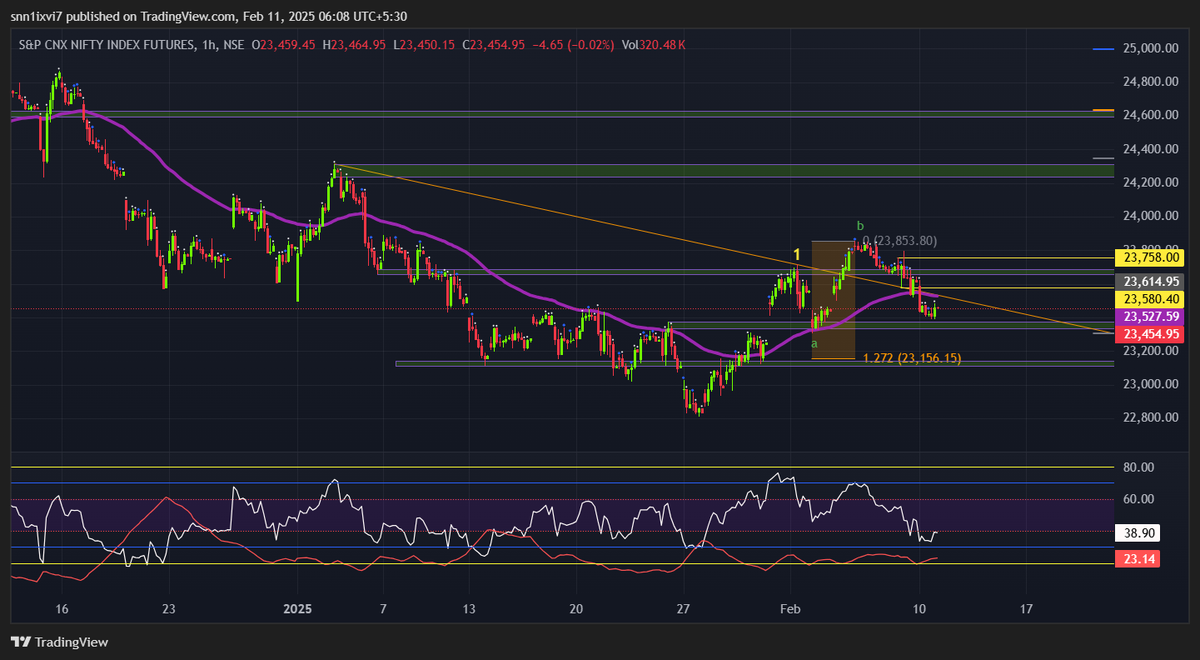The height and width of the screenshot is (660, 1200).
Task: Click the volume reading Vol320.48K
Action: [653, 45]
